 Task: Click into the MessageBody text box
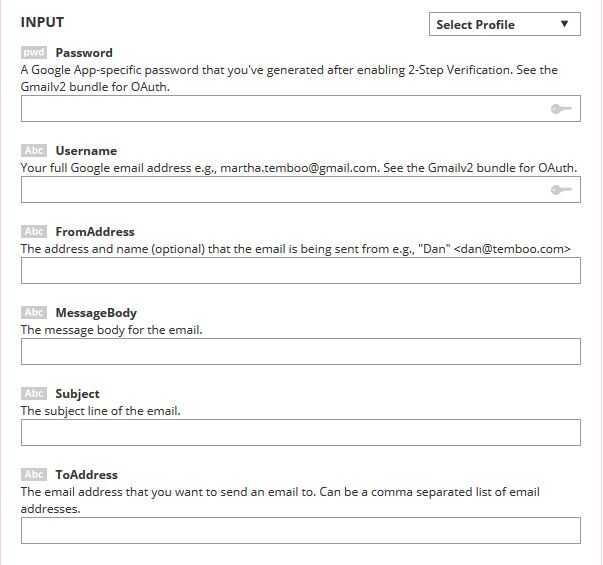[x=300, y=352]
